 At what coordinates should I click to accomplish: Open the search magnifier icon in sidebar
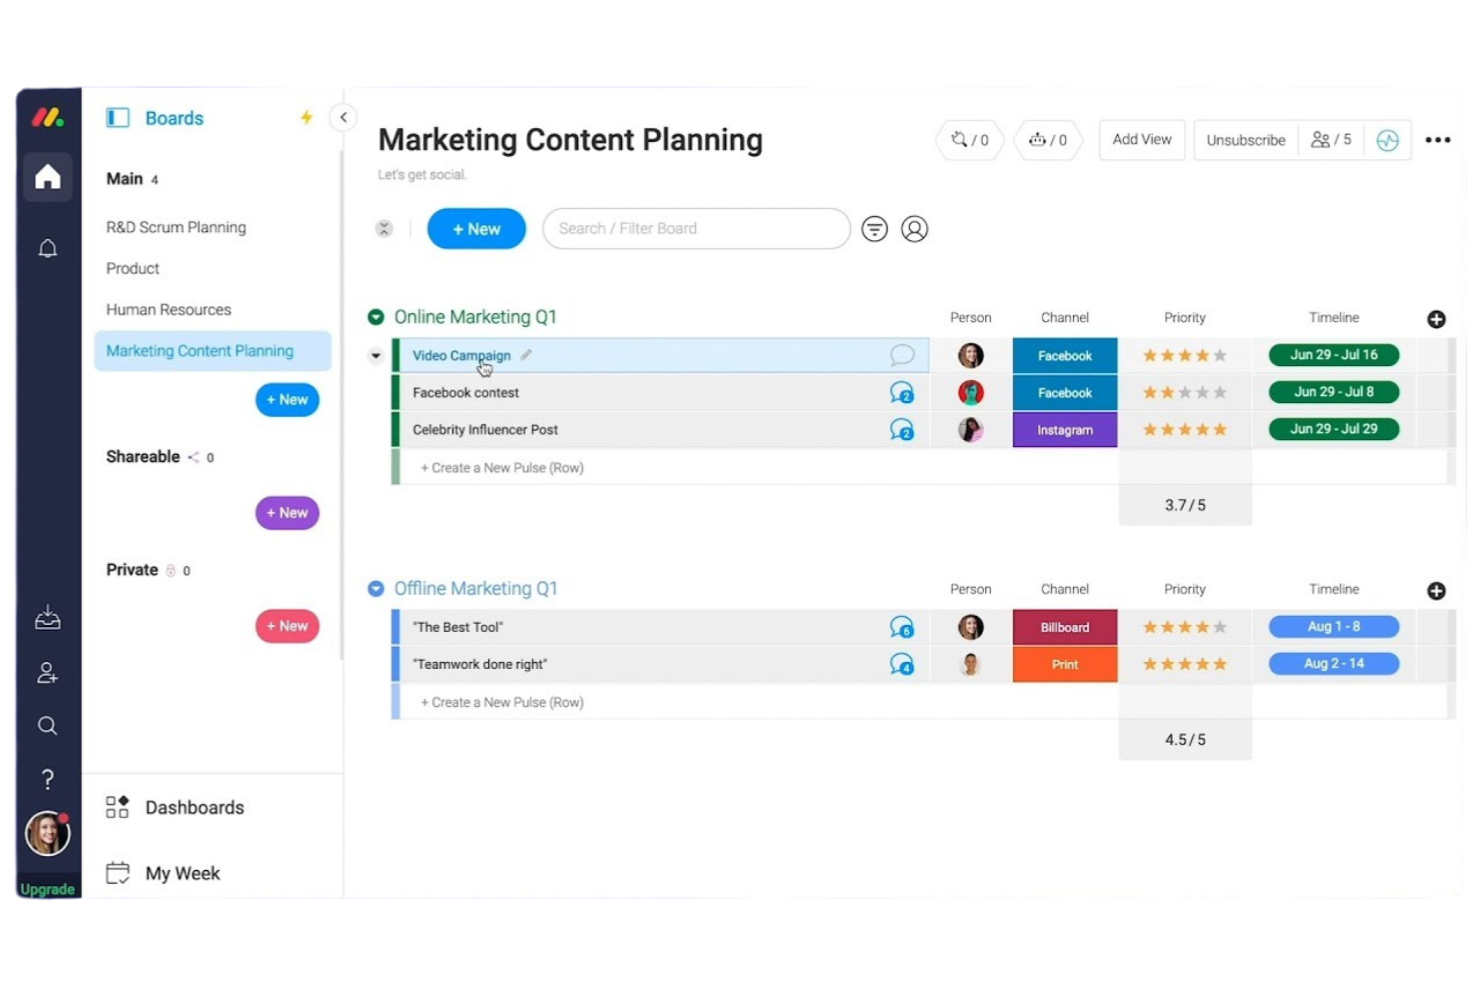tap(47, 726)
